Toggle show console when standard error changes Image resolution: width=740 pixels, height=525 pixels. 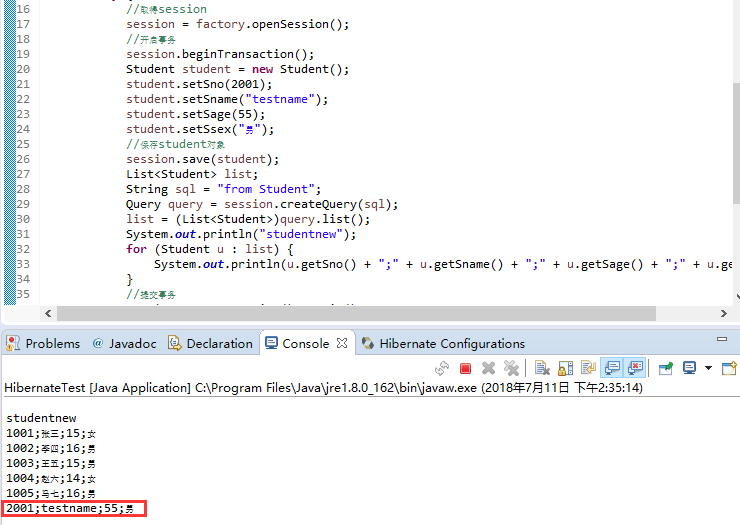point(634,368)
